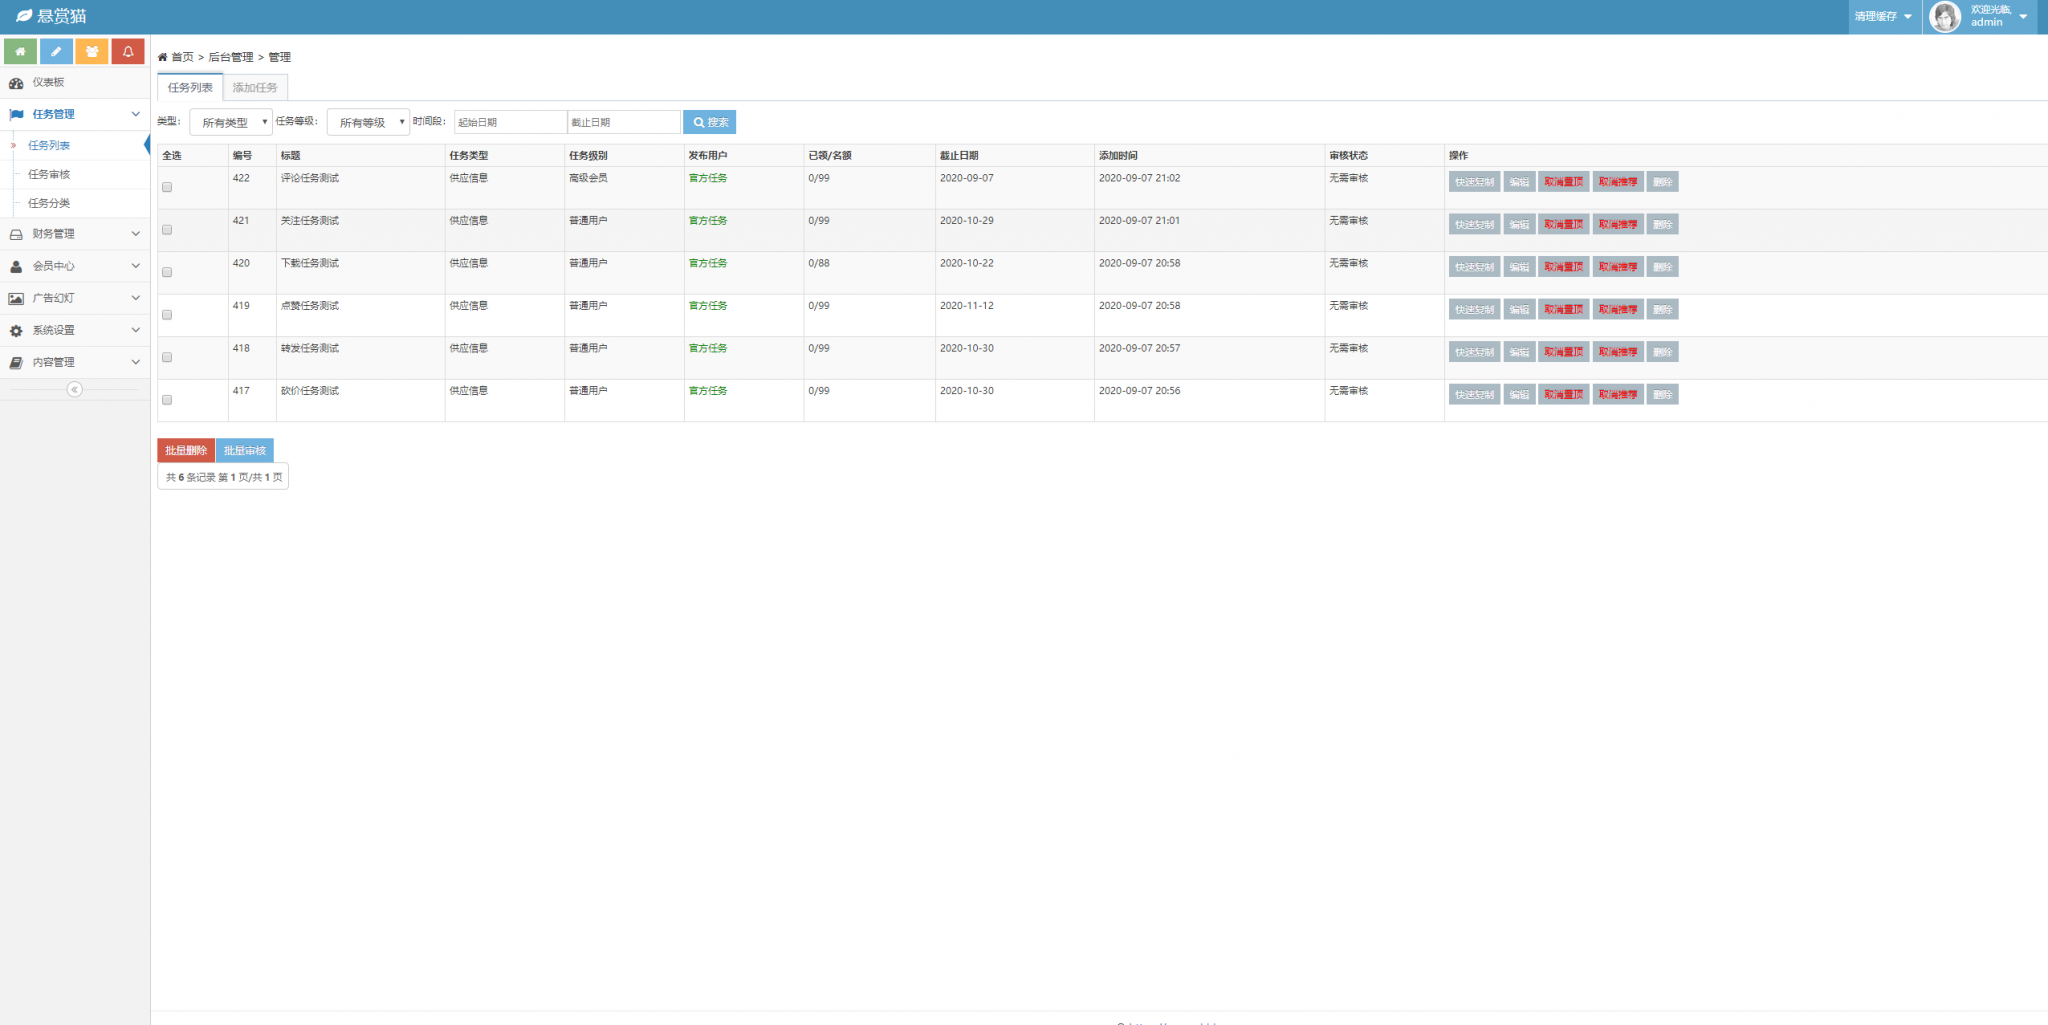Open 仪表板 dashboard from the sidebar
The image size is (2048, 1025).
click(48, 83)
